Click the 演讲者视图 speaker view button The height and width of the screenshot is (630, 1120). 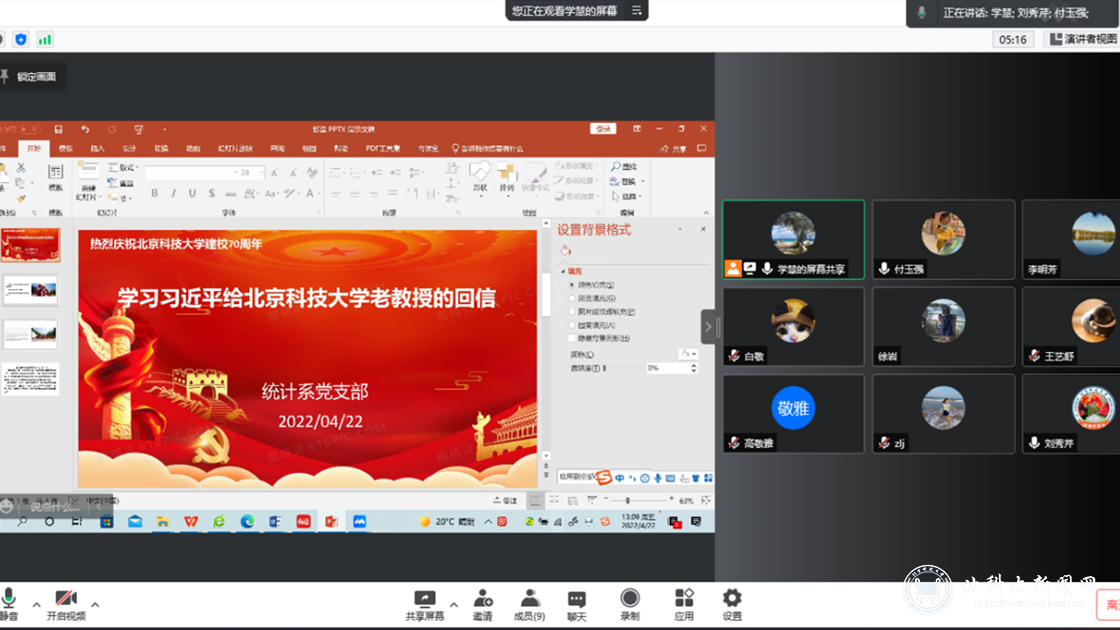click(x=1082, y=39)
